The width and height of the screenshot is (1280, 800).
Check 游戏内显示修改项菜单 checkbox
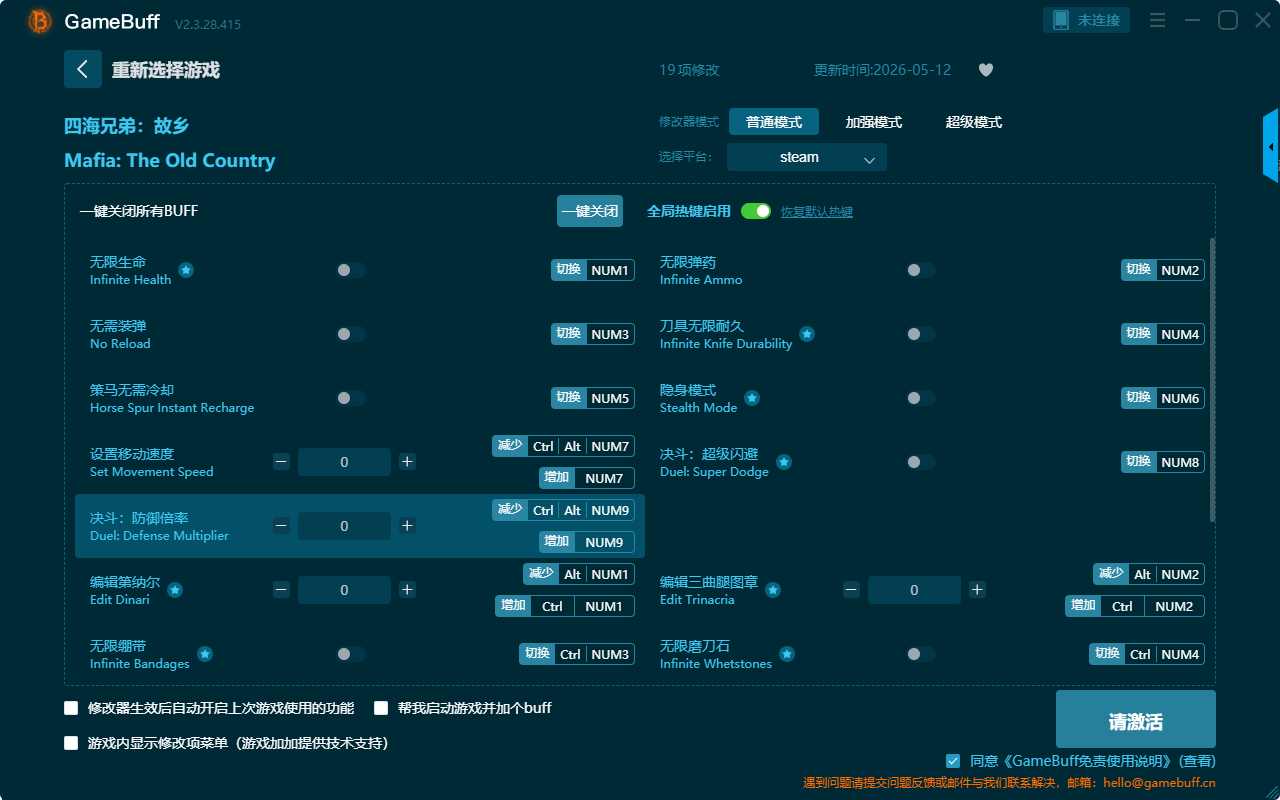click(x=71, y=743)
